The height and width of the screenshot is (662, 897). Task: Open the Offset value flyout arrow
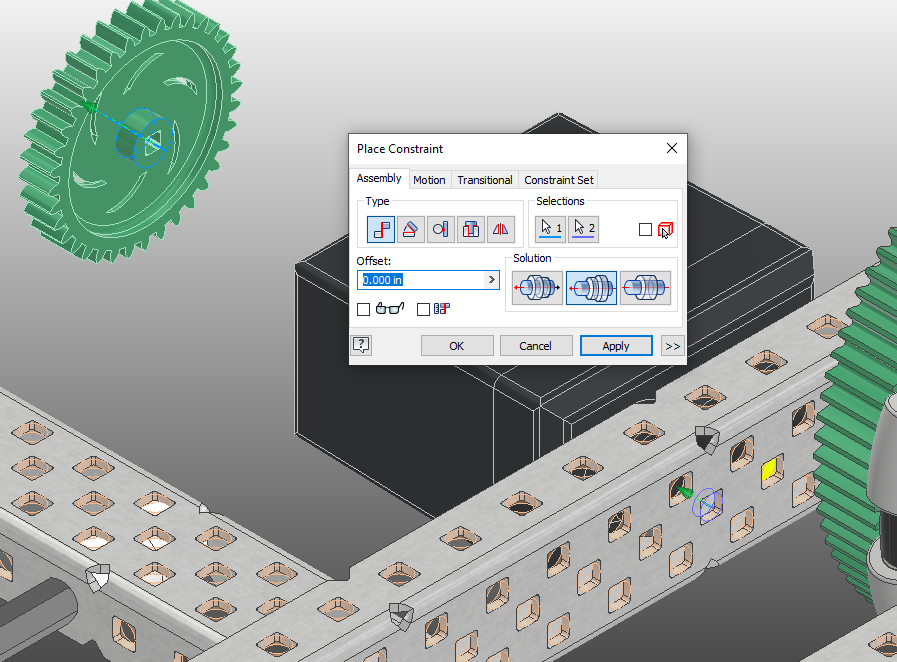491,280
